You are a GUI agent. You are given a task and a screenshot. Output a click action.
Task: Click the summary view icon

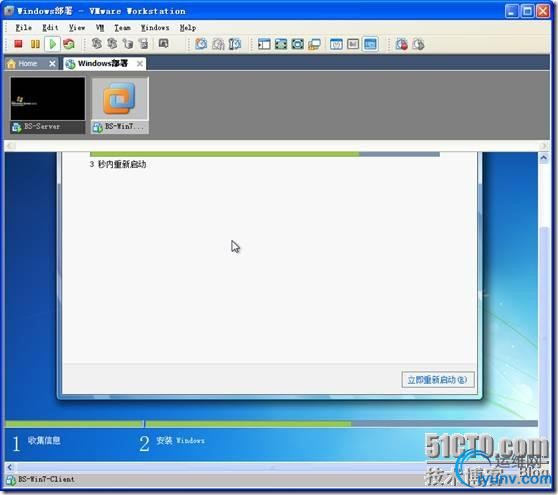[x=336, y=44]
